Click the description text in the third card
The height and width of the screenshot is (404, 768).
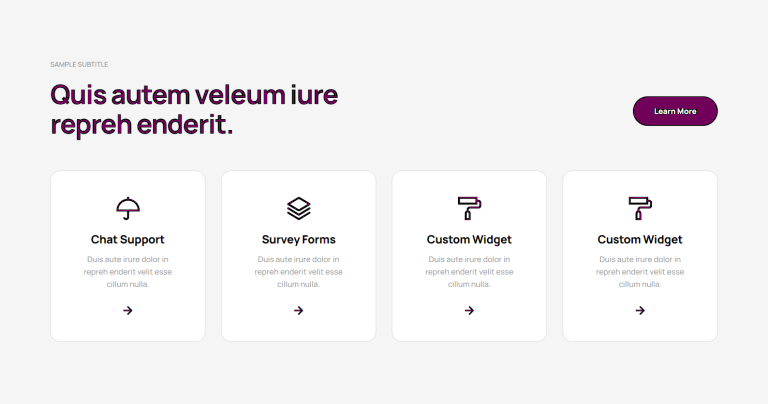pyautogui.click(x=469, y=272)
